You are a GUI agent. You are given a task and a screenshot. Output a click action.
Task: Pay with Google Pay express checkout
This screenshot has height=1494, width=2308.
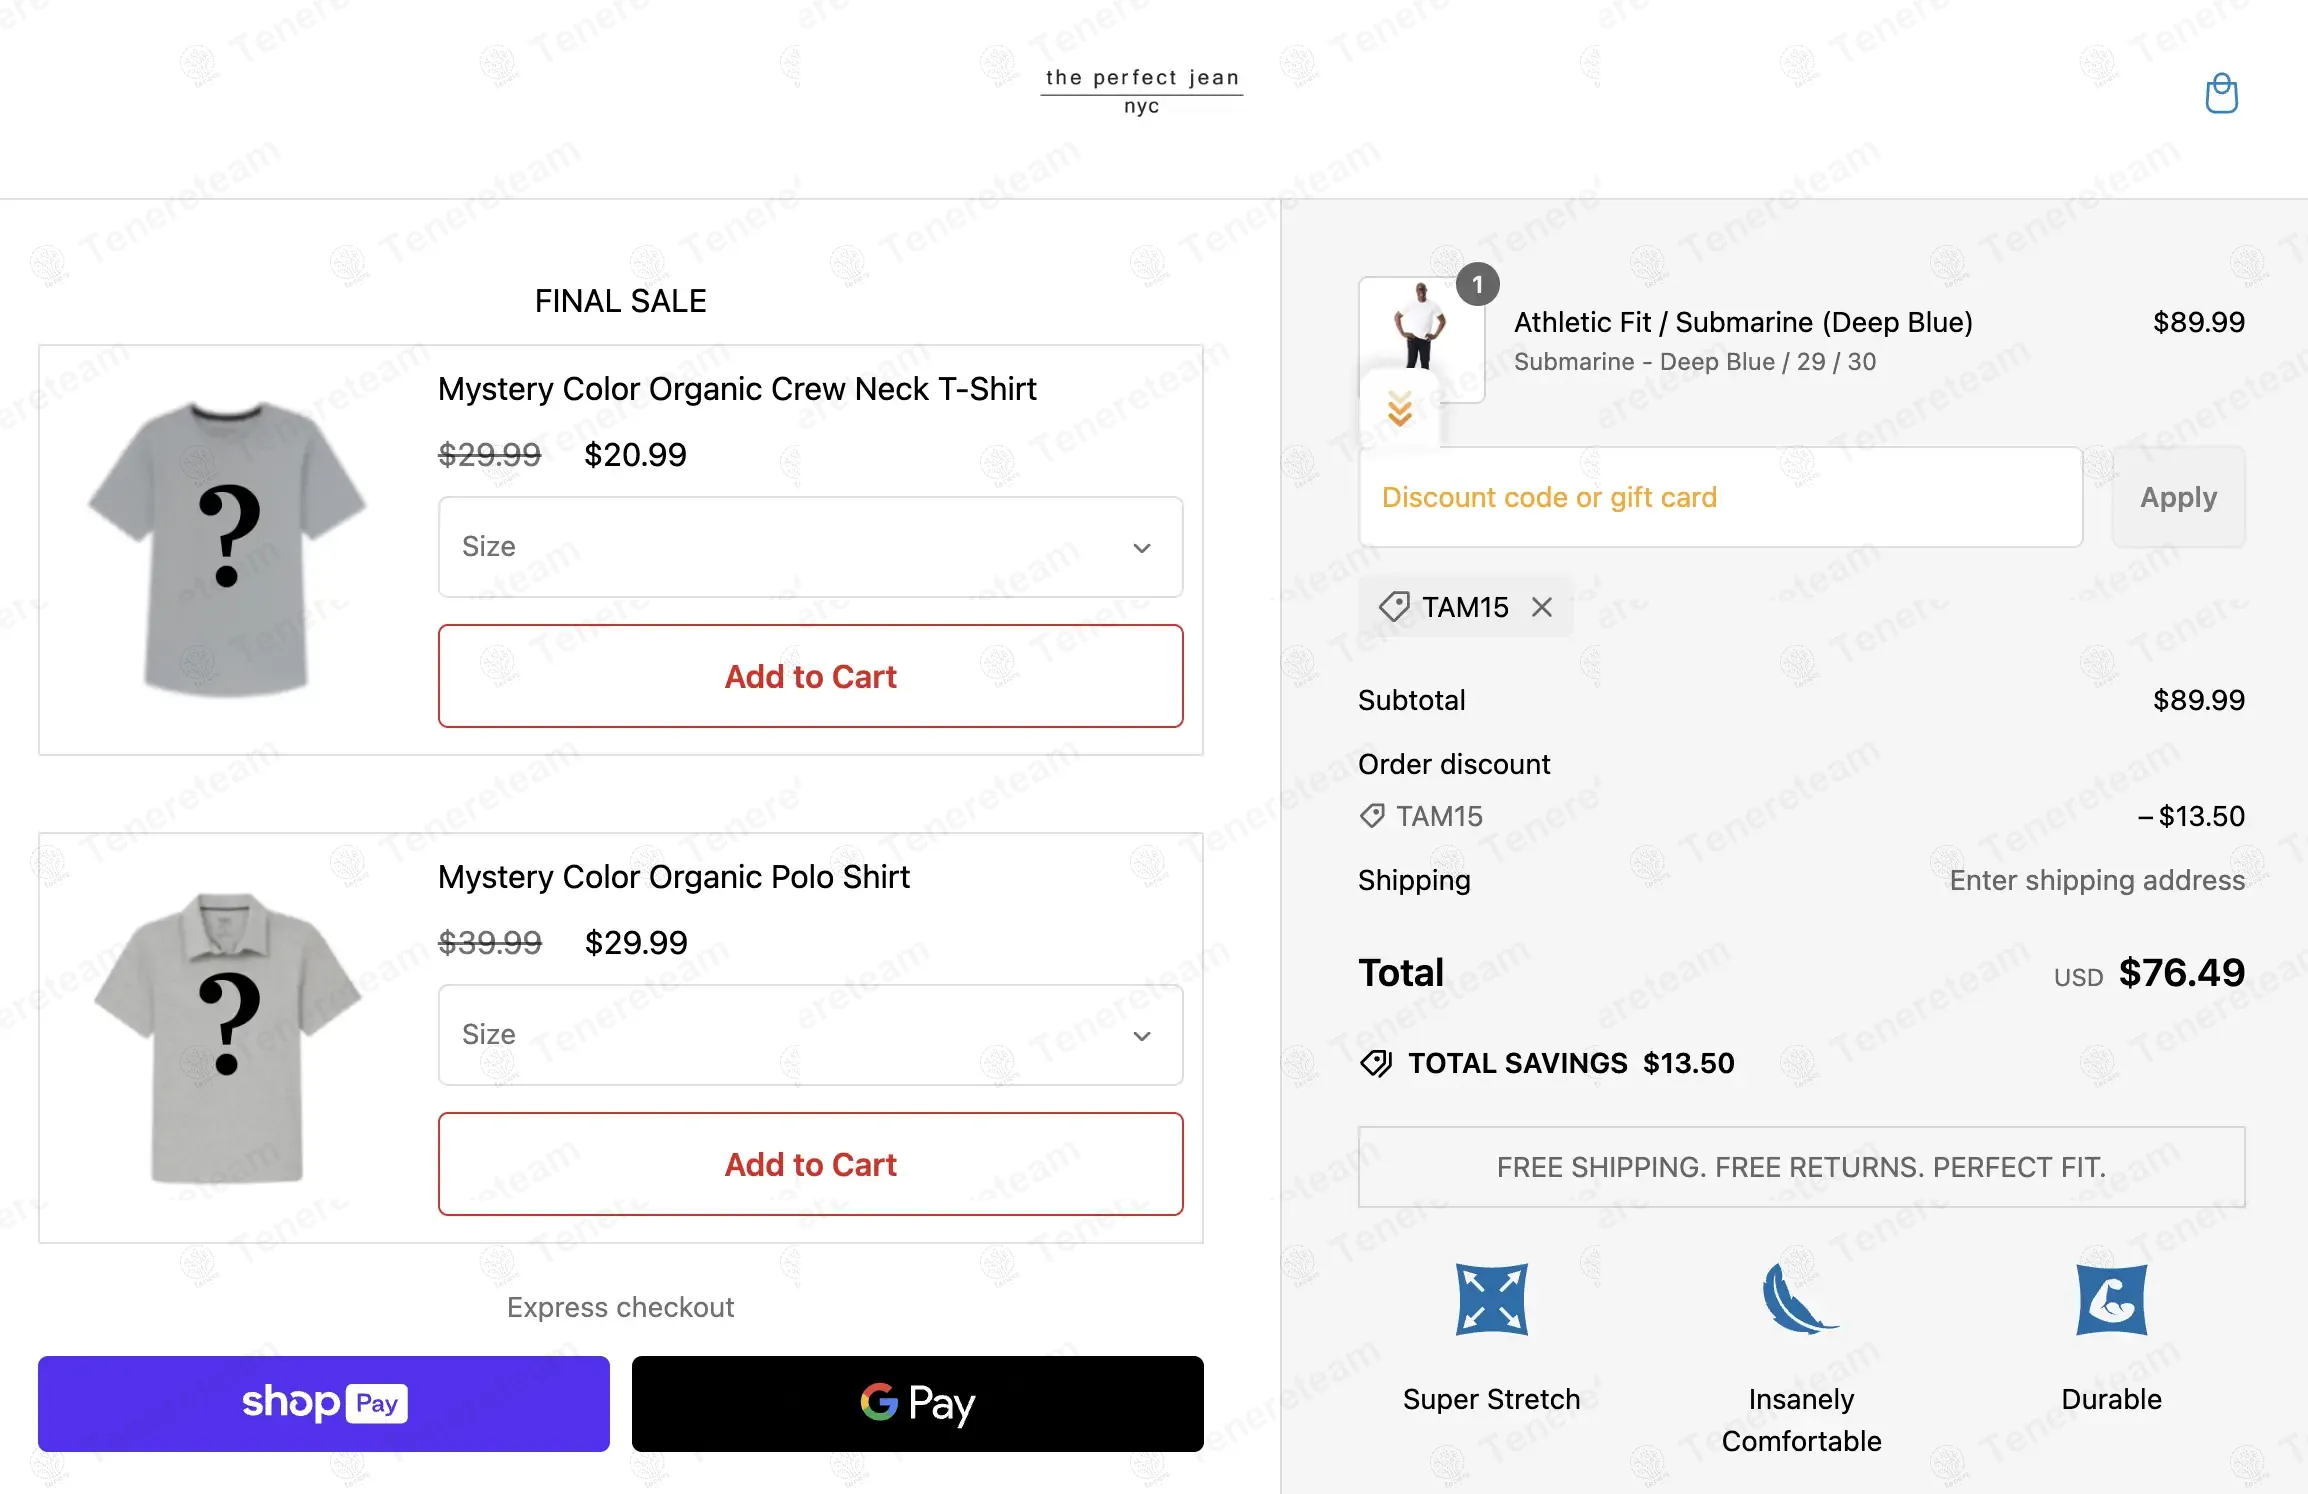(x=917, y=1403)
